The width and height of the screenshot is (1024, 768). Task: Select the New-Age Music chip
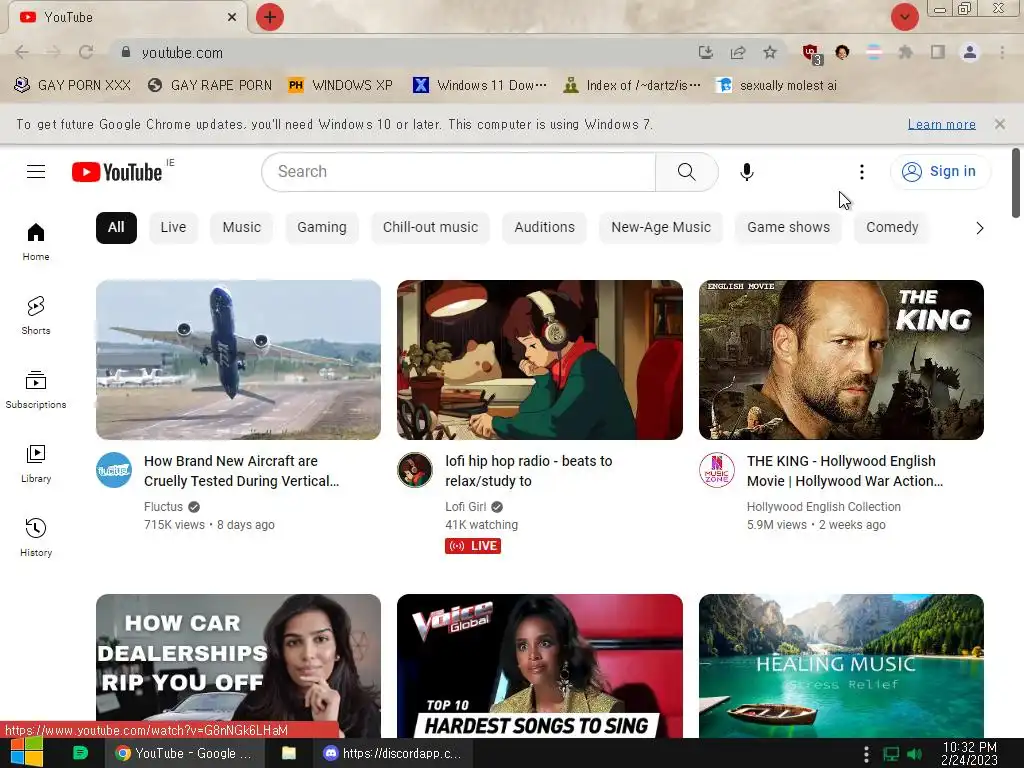click(x=661, y=227)
